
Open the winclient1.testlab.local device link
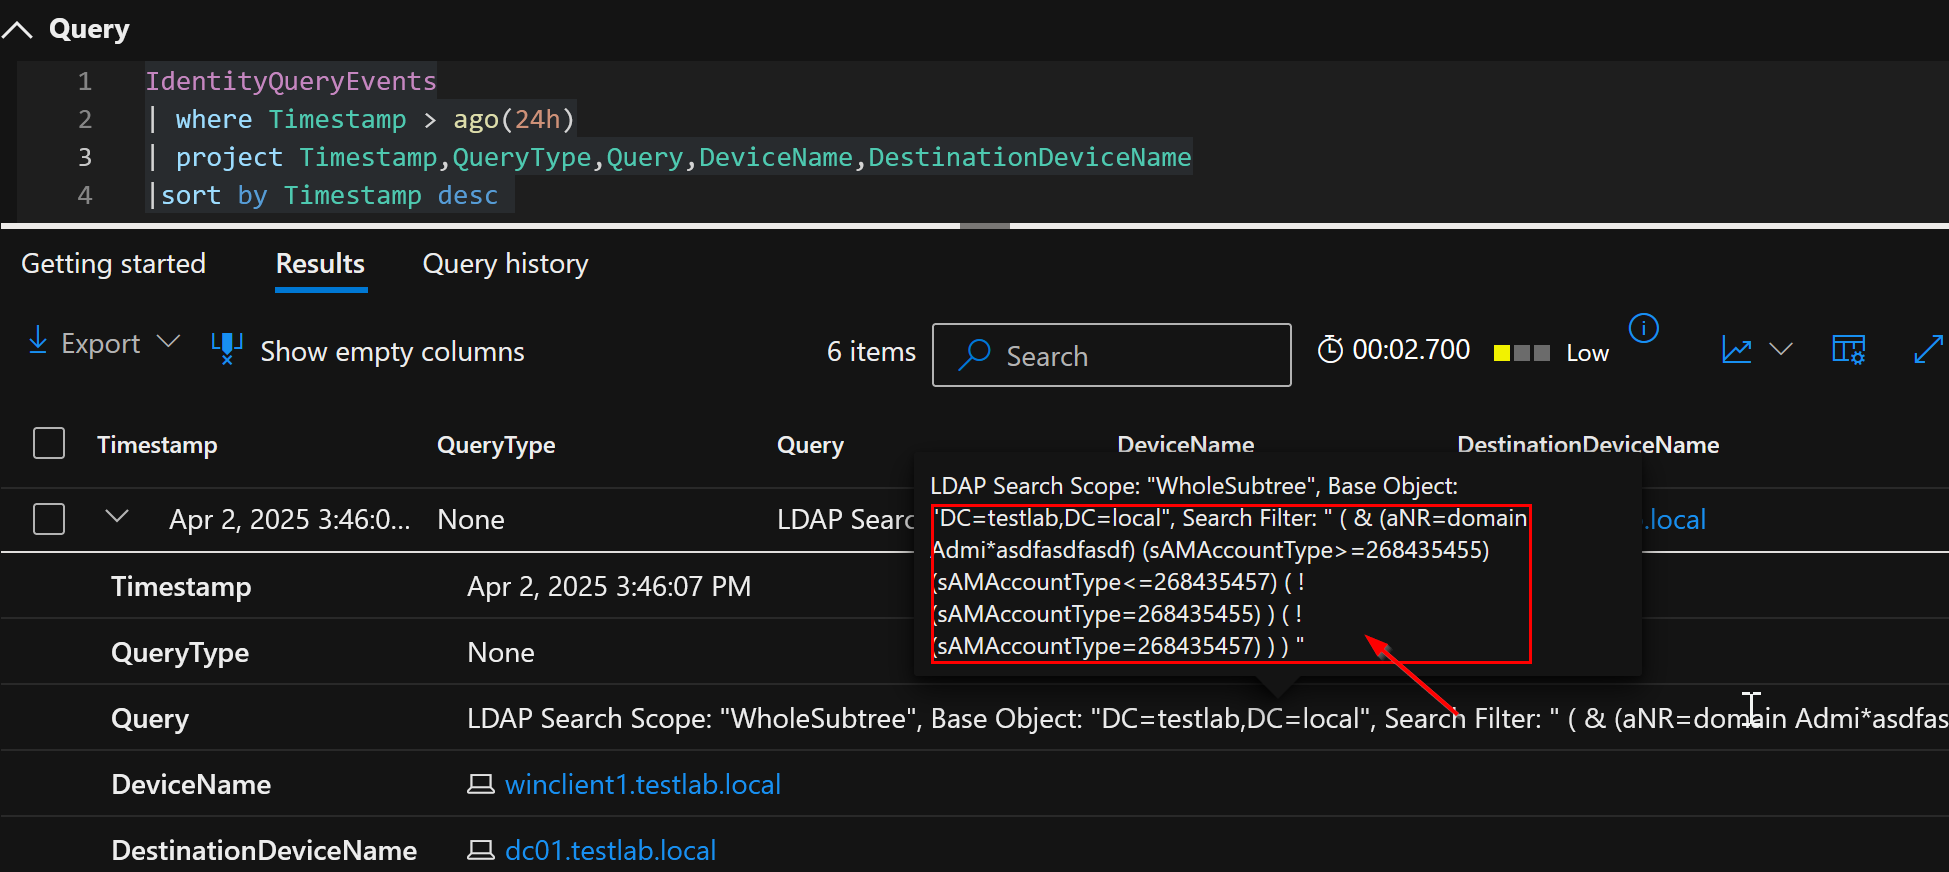click(643, 784)
